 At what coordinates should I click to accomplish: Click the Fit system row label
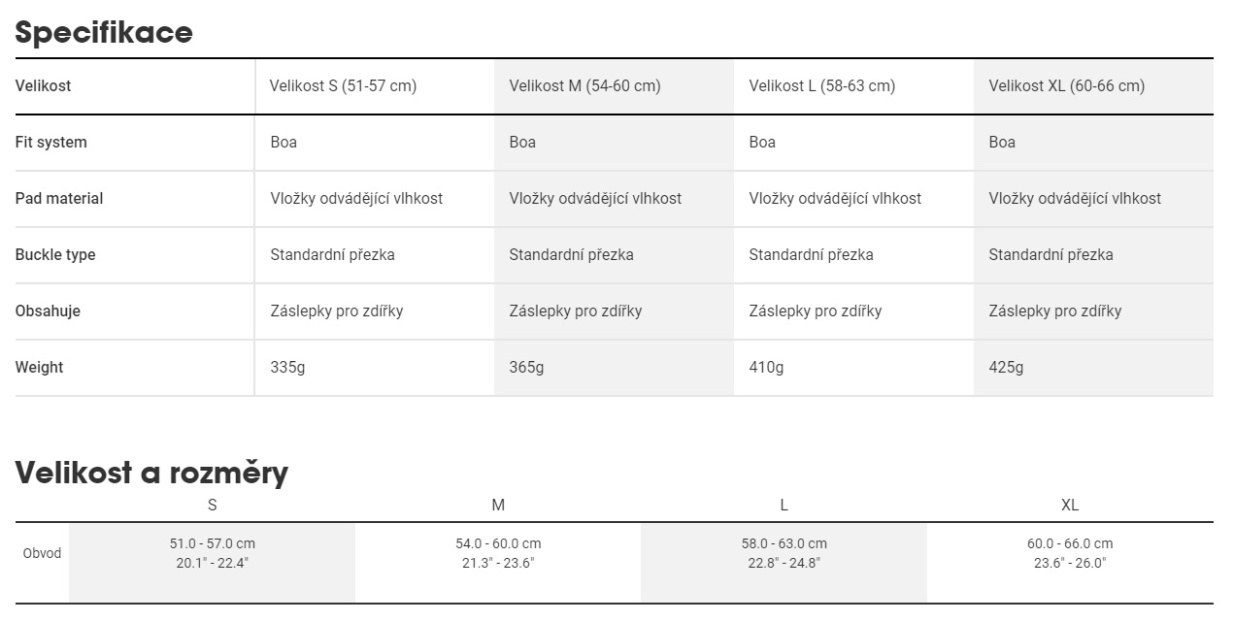pyautogui.click(x=51, y=142)
